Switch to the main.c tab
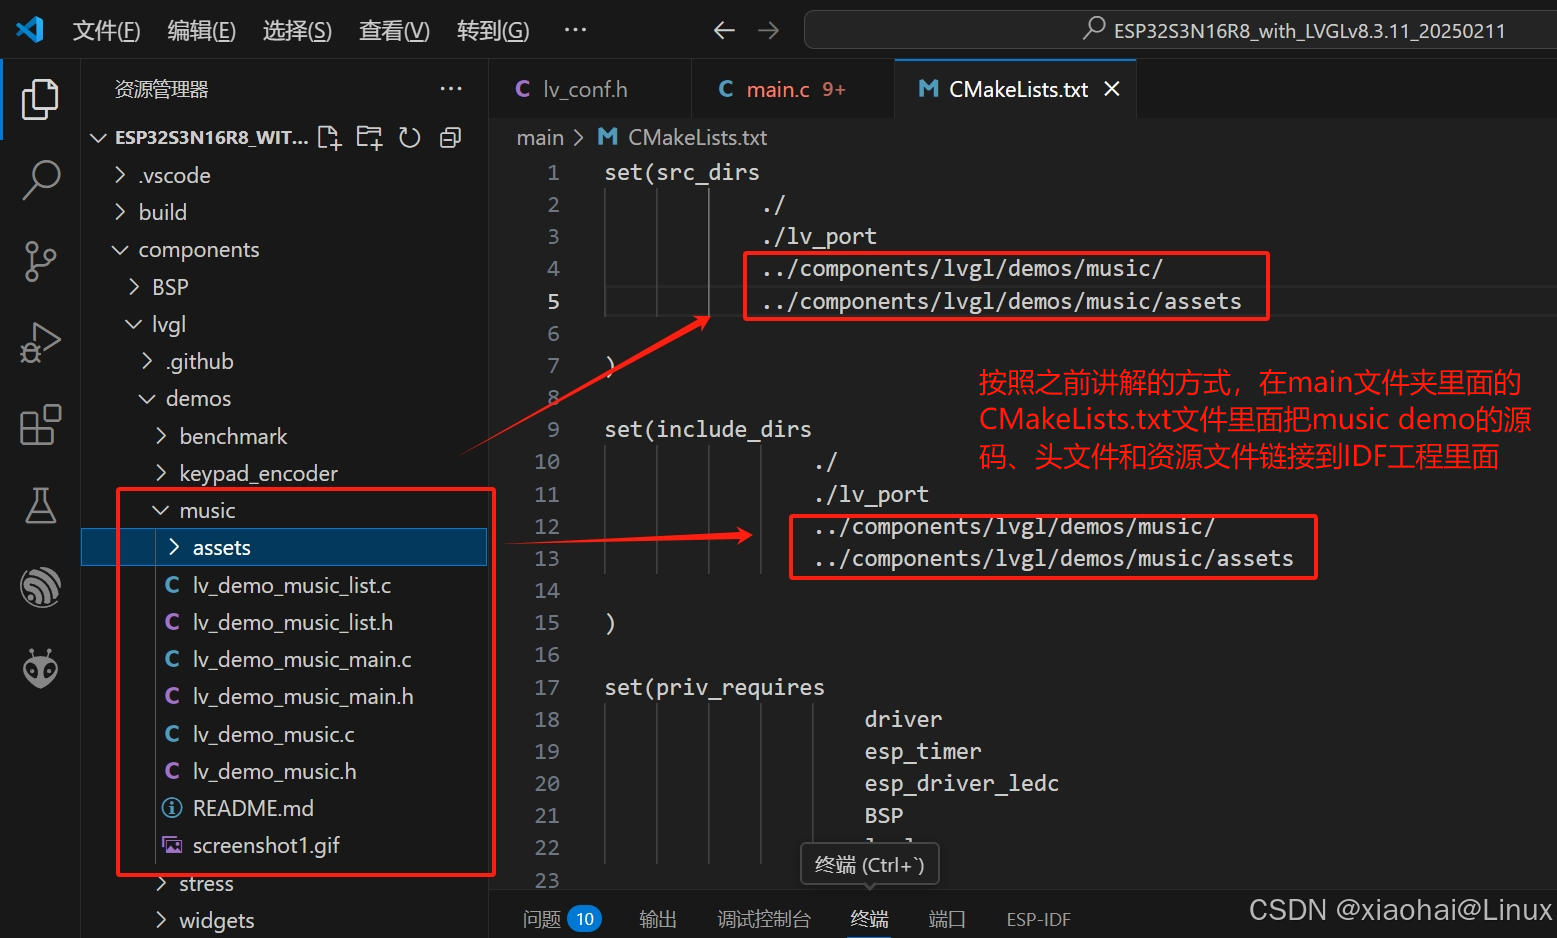Image resolution: width=1557 pixels, height=938 pixels. [793, 89]
